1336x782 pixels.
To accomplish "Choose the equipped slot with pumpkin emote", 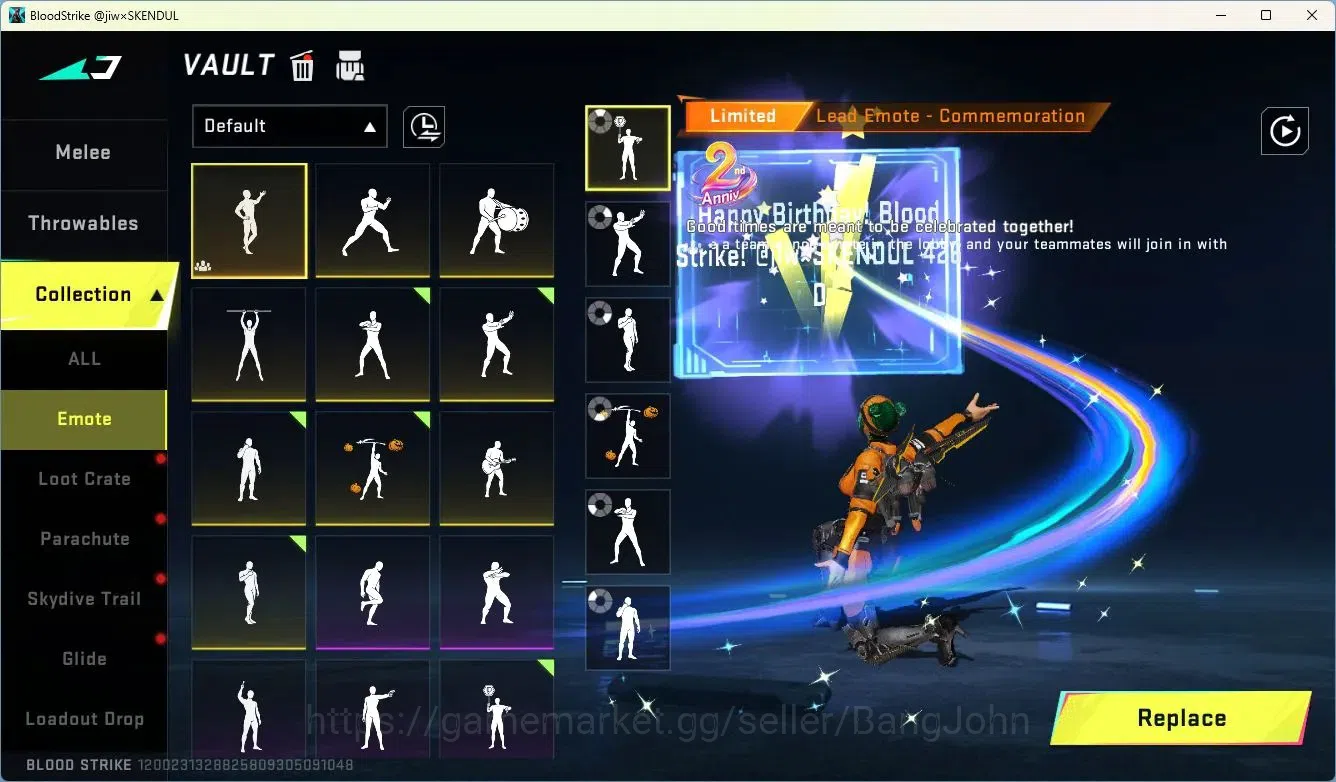I will click(628, 436).
